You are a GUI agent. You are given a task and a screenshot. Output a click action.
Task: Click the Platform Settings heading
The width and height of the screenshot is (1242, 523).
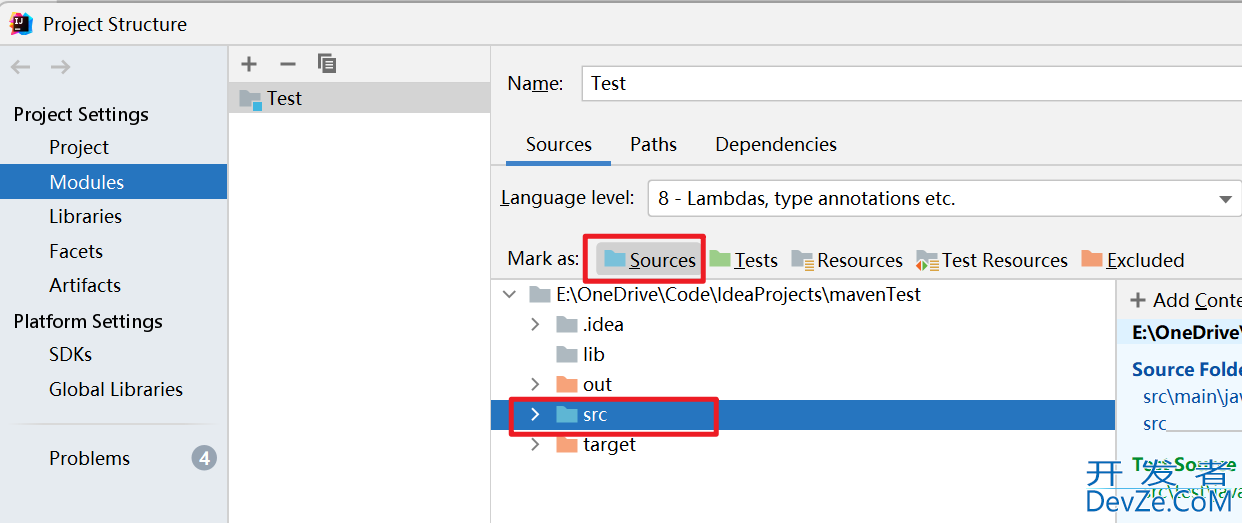coord(88,321)
